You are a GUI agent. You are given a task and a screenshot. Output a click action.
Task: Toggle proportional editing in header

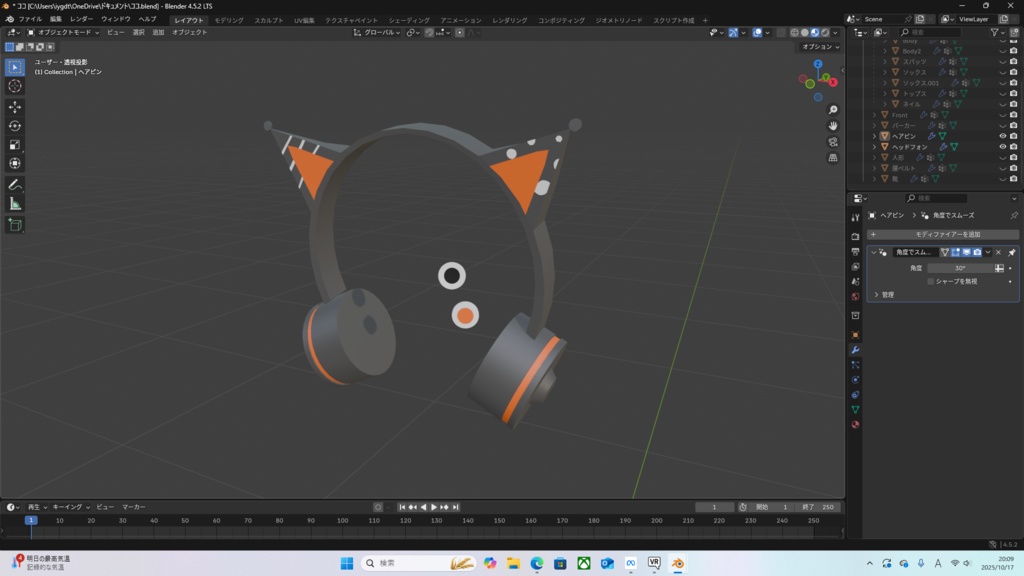460,33
